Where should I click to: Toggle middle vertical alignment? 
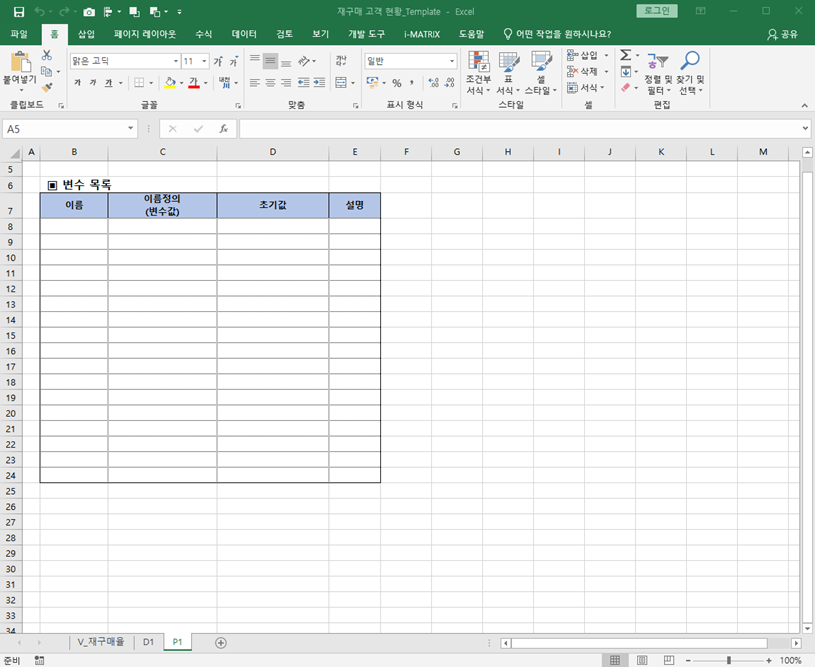coord(270,61)
